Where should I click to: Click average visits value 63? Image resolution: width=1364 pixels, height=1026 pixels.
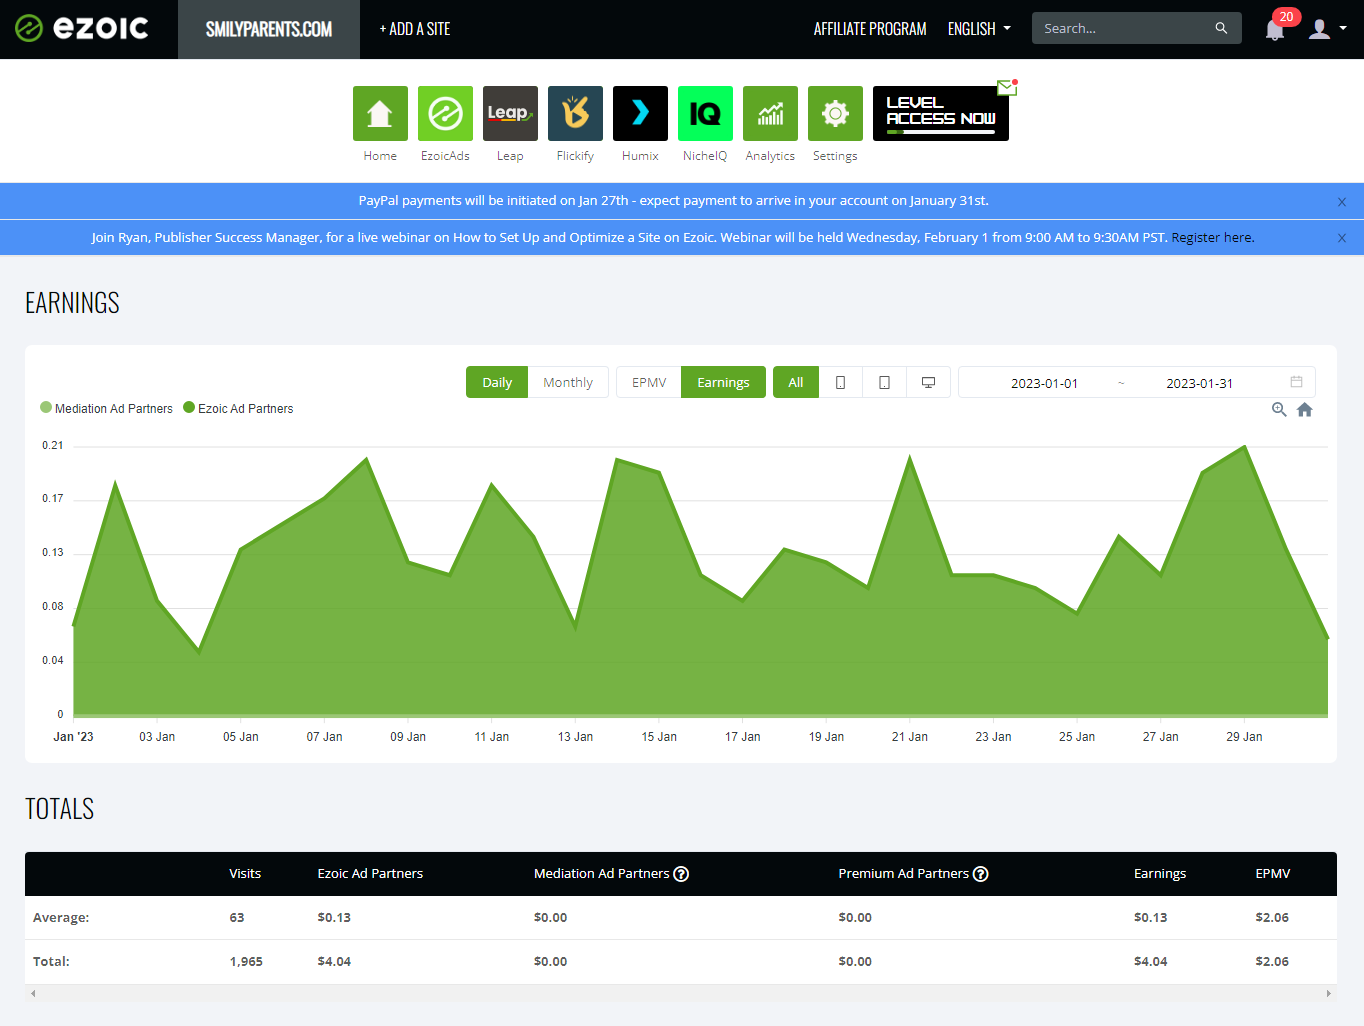(x=237, y=917)
